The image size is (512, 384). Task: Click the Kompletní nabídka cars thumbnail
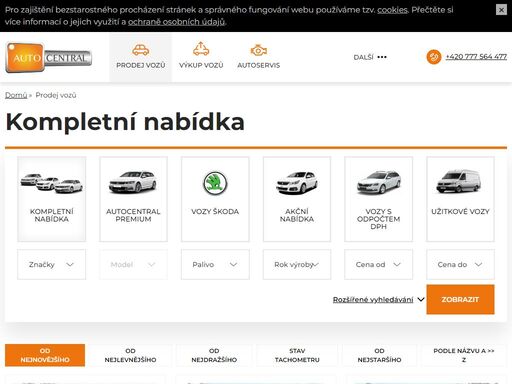[x=52, y=183]
